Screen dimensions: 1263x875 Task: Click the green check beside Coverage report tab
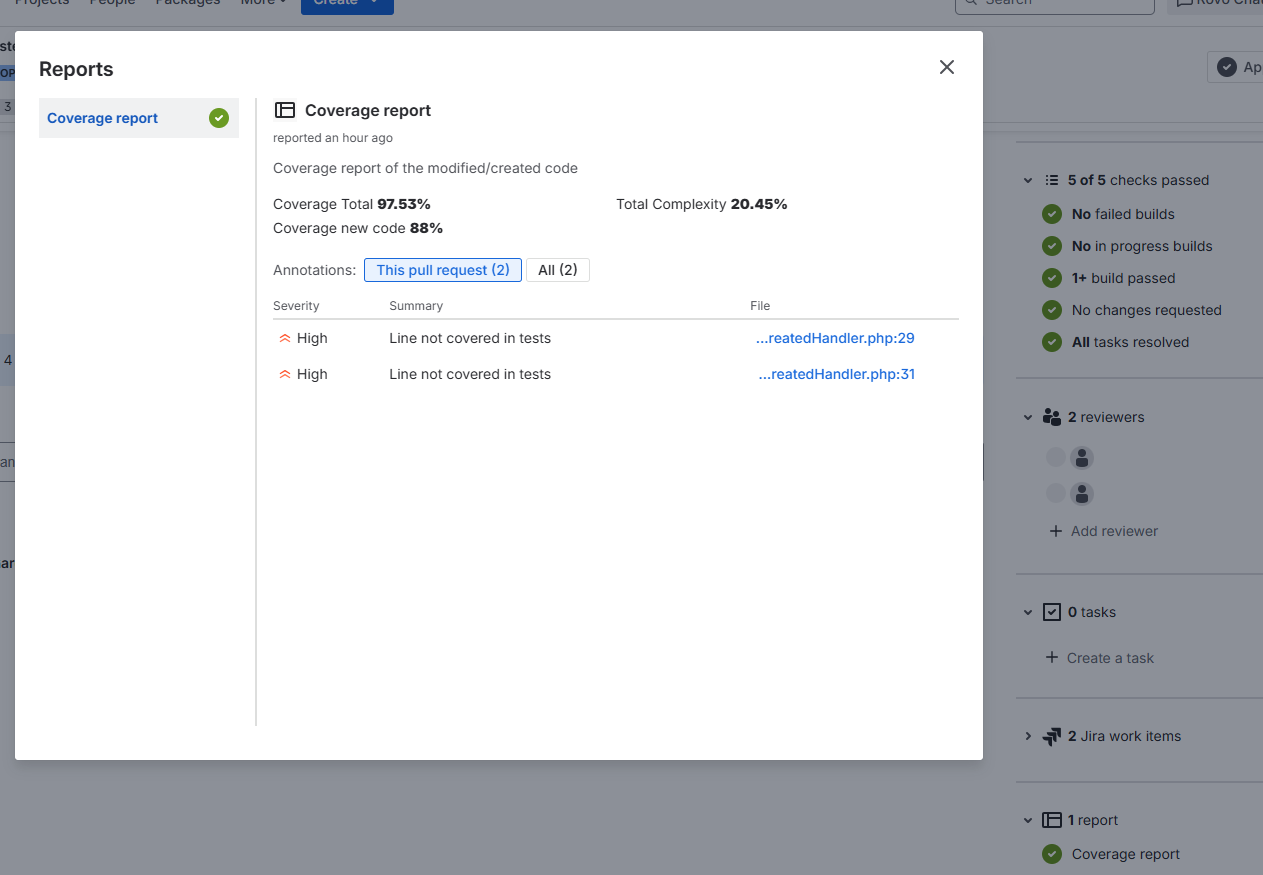pos(219,118)
